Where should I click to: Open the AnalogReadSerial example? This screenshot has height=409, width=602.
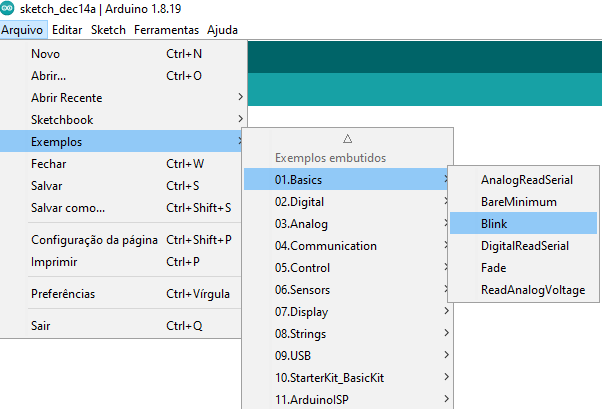coord(524,179)
